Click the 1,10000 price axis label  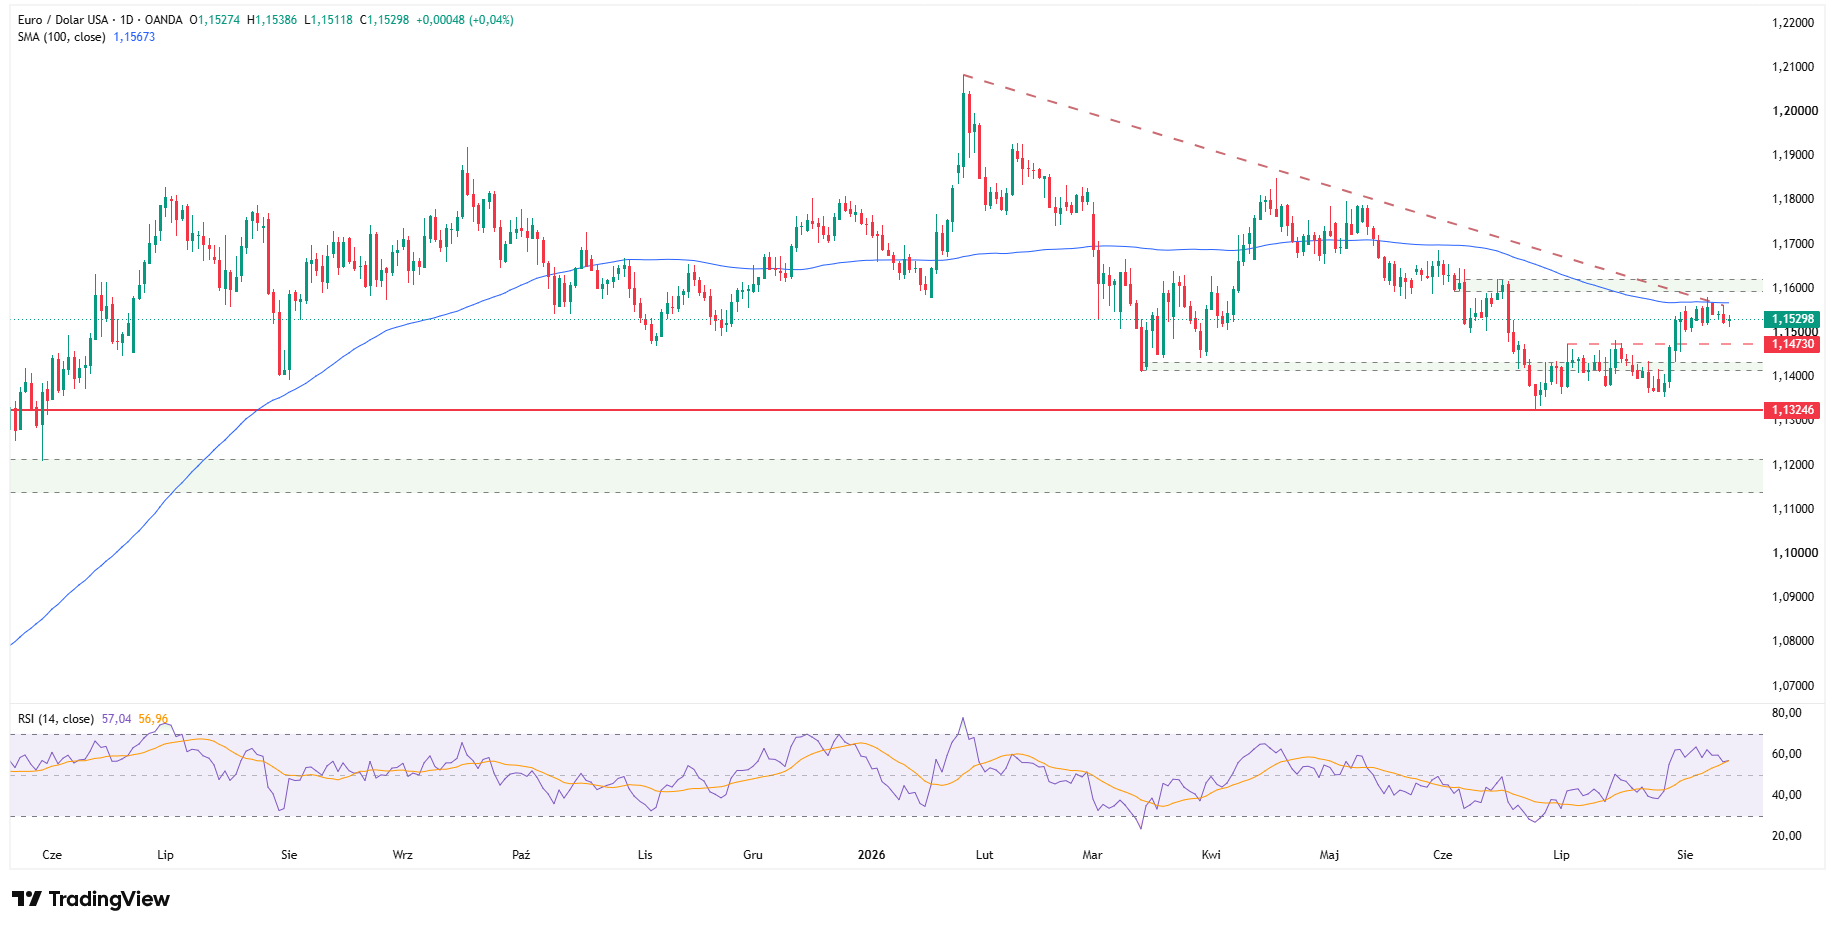[x=1795, y=553]
